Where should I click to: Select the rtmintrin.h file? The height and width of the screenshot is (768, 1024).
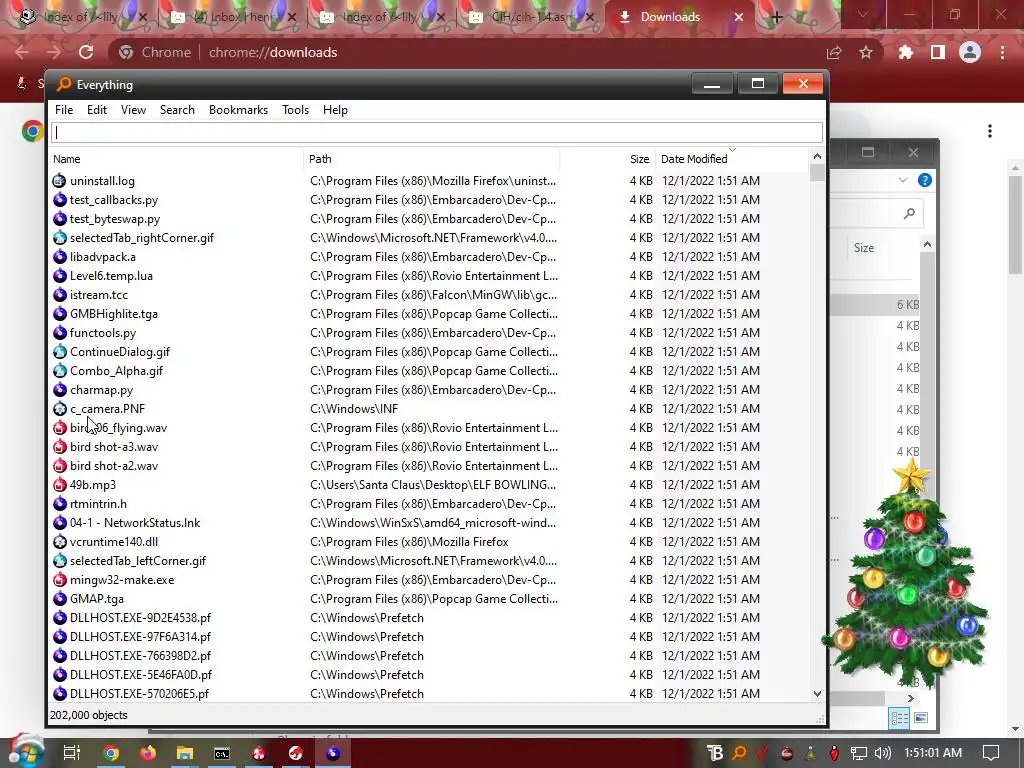tap(99, 504)
